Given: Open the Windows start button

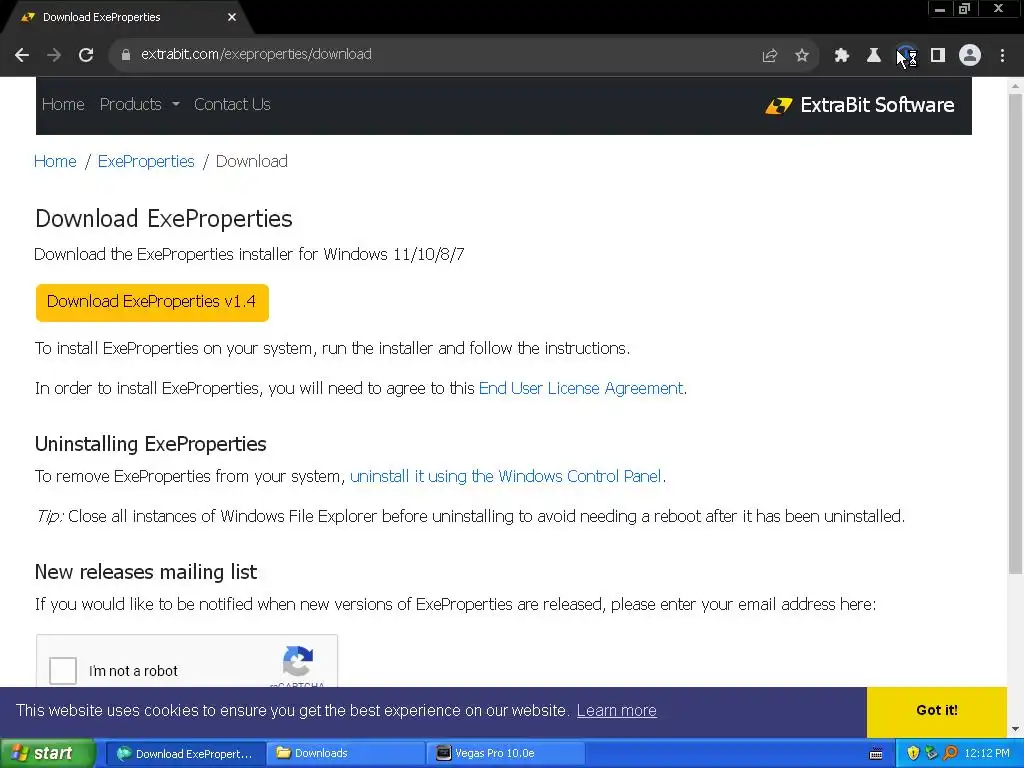Looking at the screenshot, I should 48,753.
